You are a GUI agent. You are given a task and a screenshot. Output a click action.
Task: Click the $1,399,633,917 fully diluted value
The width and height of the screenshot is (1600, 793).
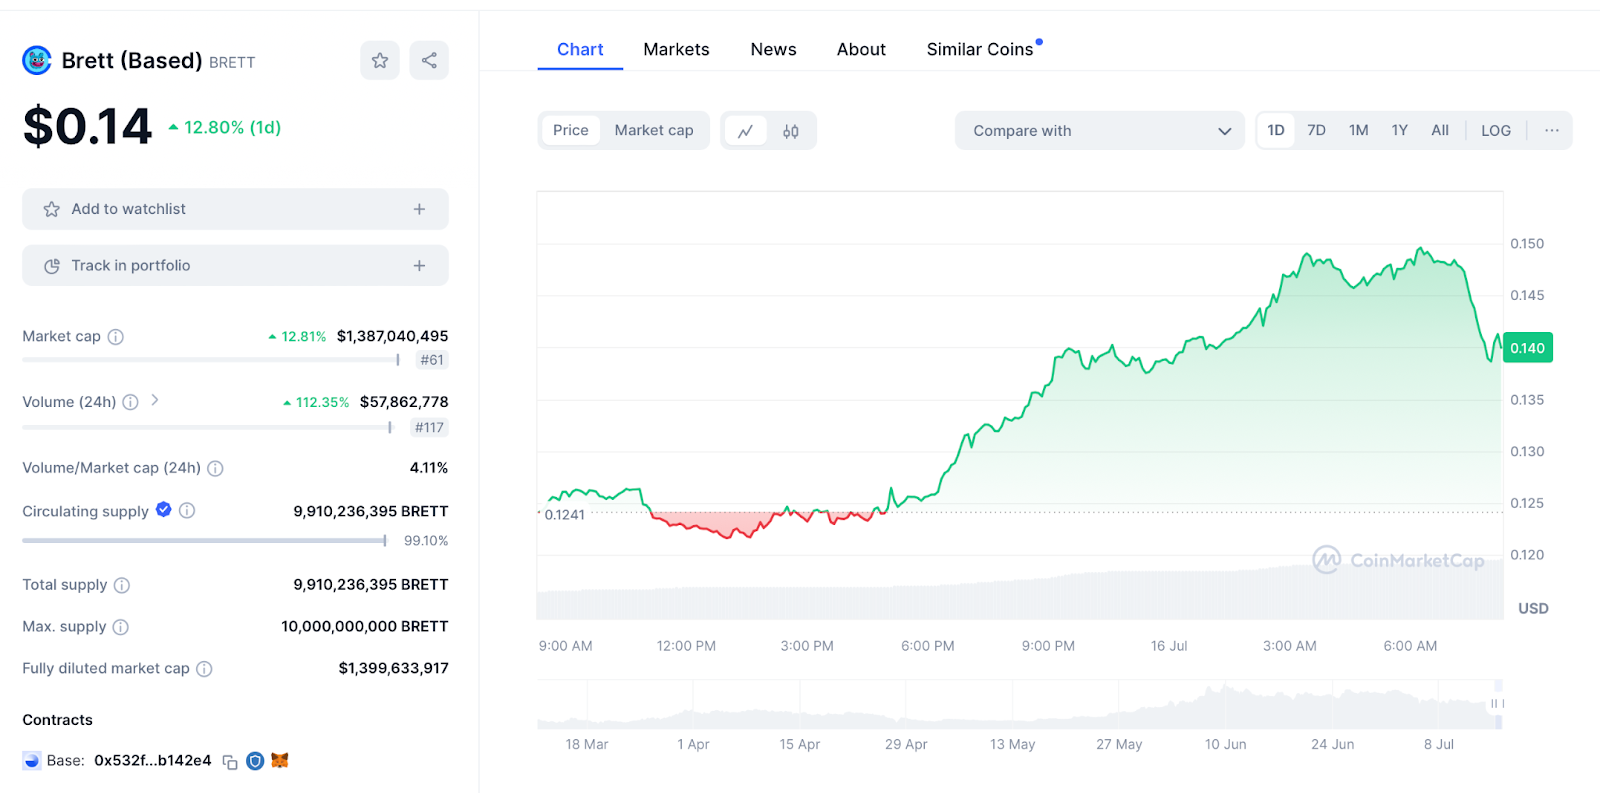[x=393, y=669]
